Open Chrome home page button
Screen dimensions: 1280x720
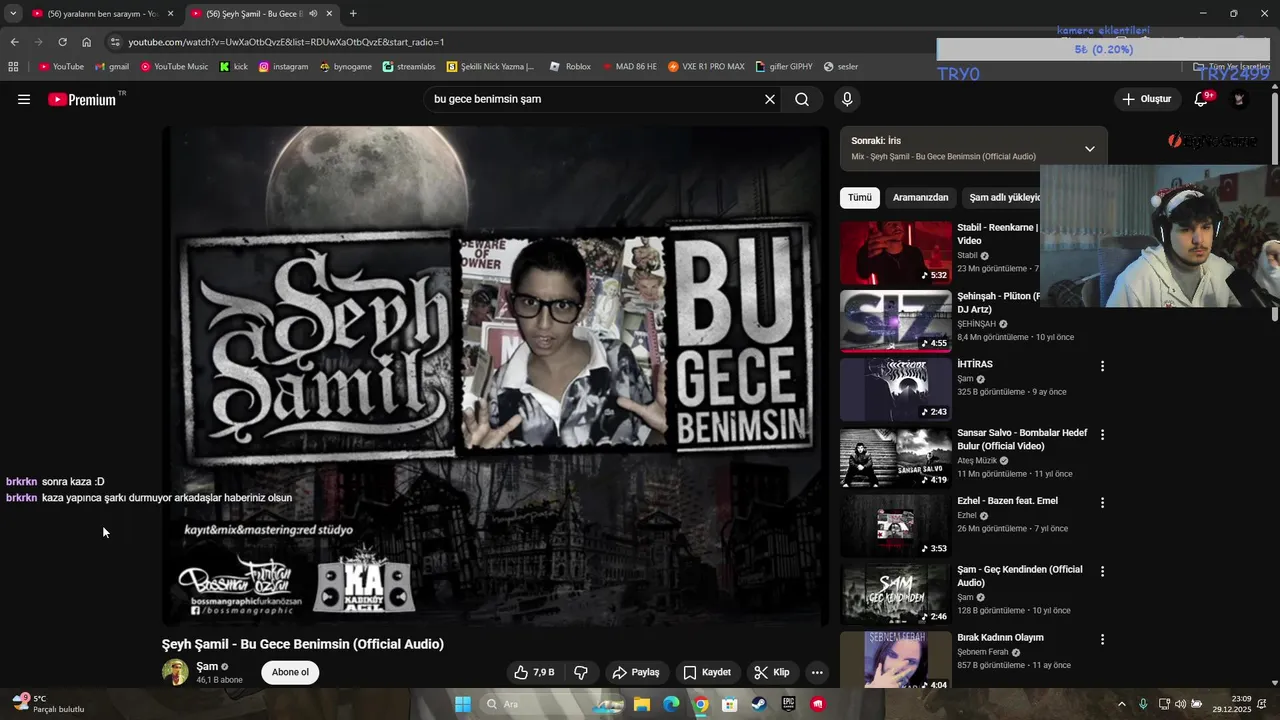86,42
